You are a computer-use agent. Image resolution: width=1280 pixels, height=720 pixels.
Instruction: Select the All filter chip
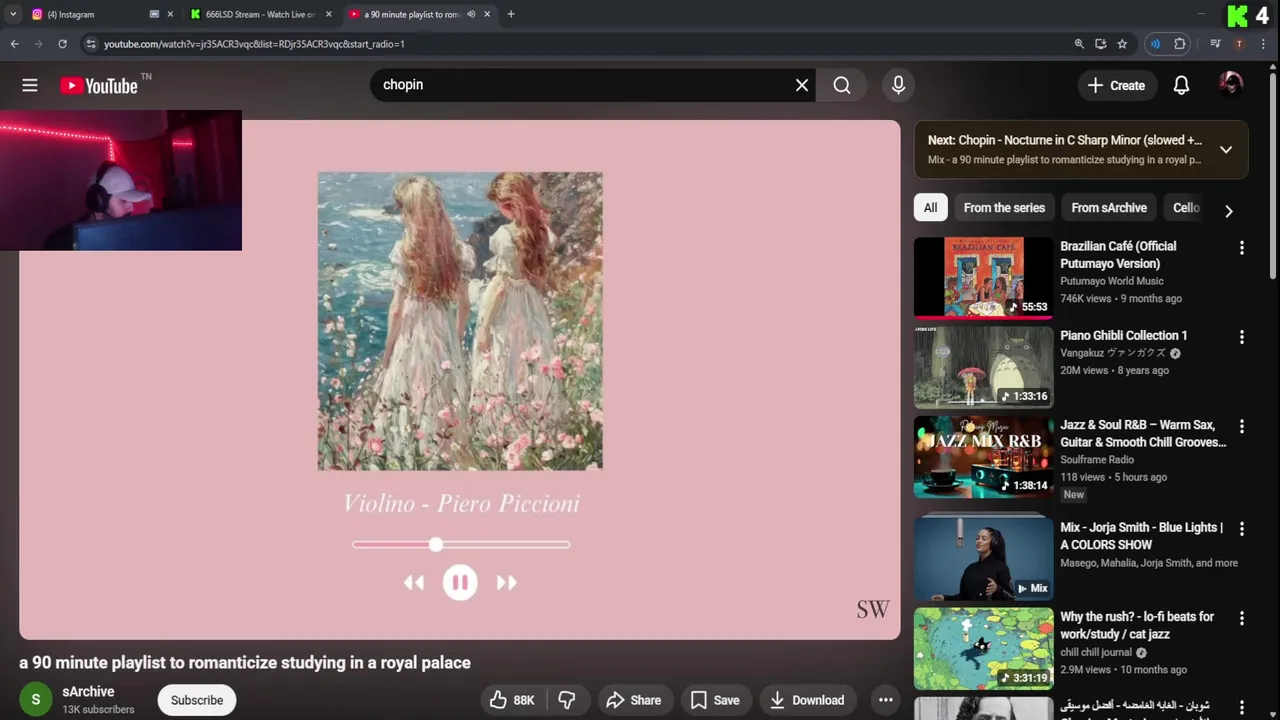coord(930,208)
